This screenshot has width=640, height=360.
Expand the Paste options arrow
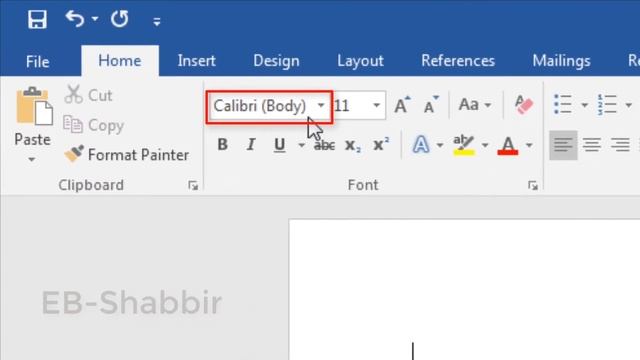(x=32, y=159)
